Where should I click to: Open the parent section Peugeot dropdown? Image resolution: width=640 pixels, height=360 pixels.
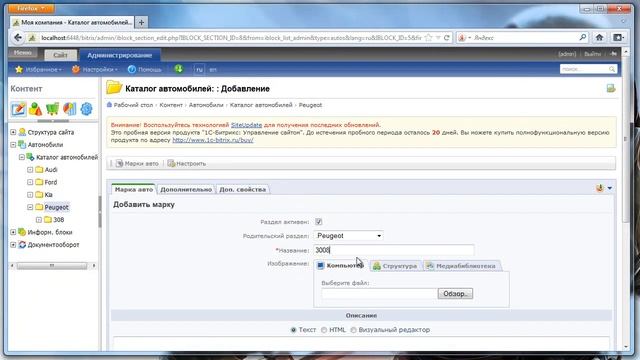point(349,236)
